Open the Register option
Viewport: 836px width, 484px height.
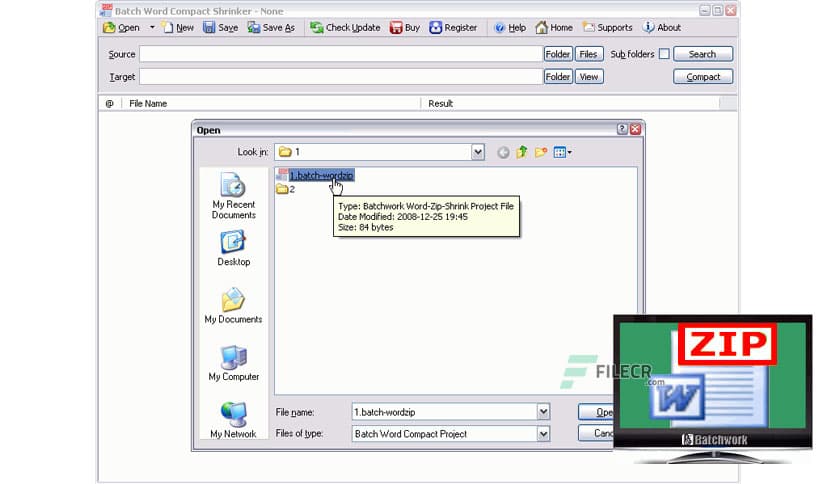(453, 28)
